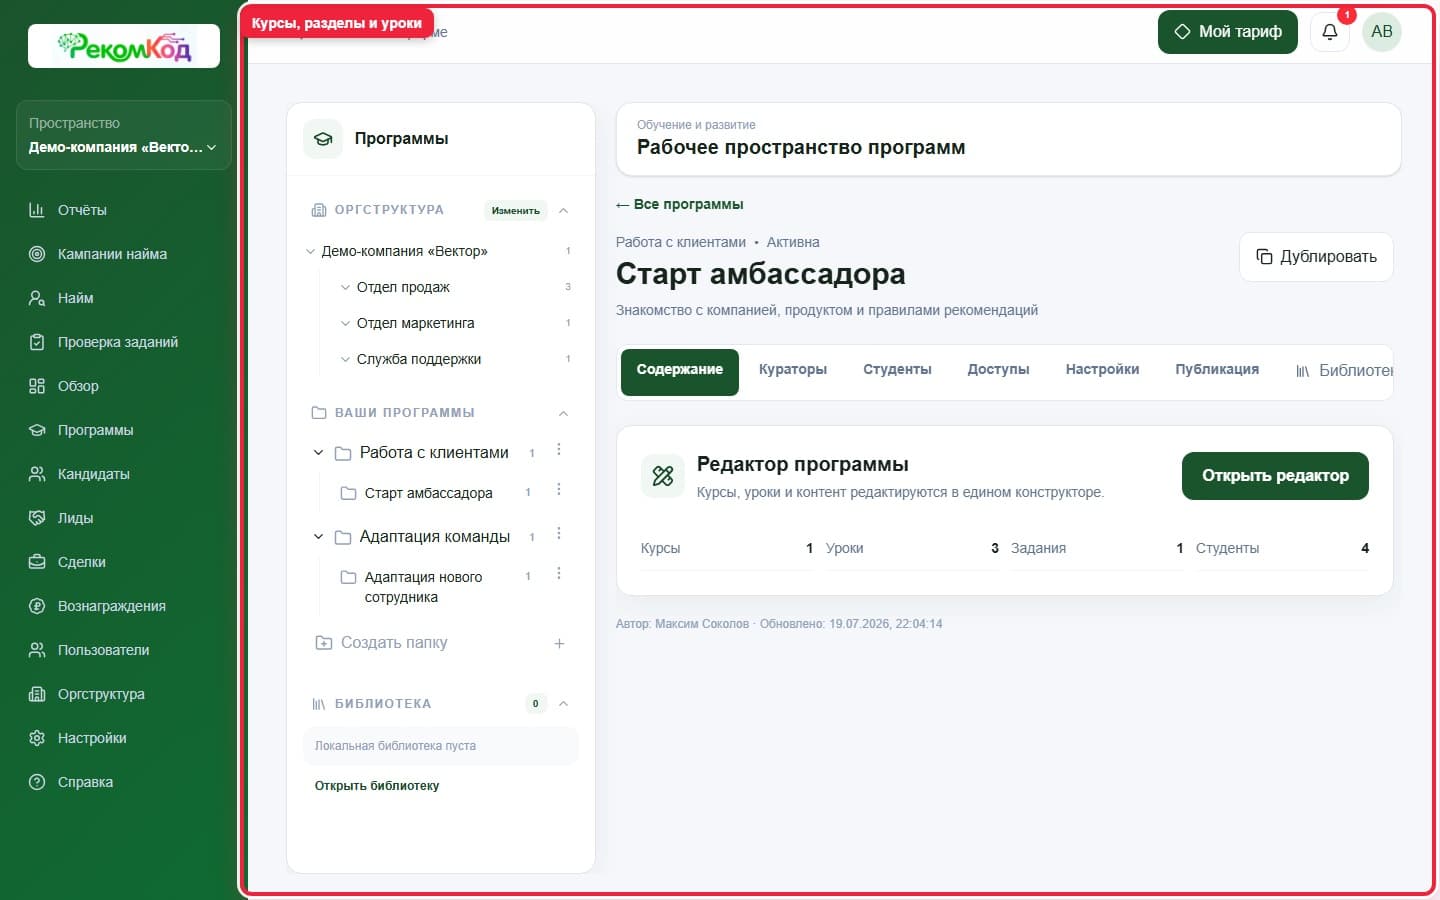Click the Программы panel header cap icon

click(x=323, y=139)
